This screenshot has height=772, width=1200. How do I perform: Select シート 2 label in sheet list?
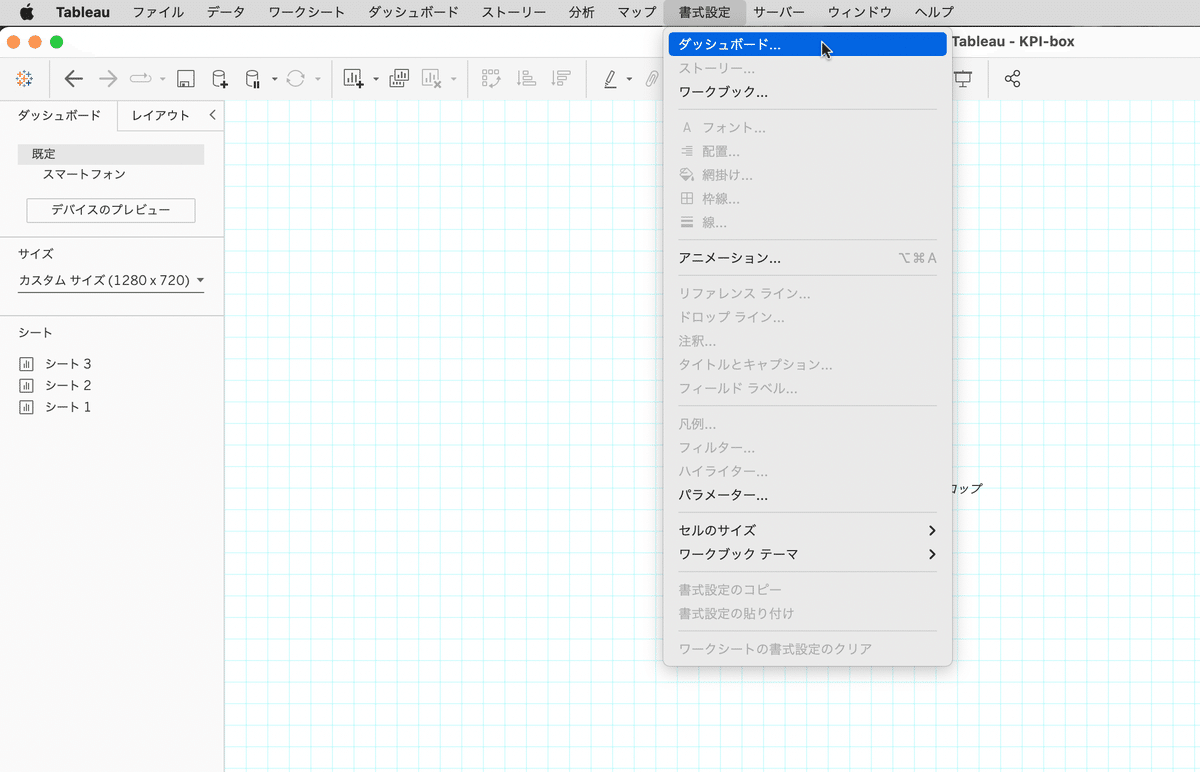[x=68, y=386]
